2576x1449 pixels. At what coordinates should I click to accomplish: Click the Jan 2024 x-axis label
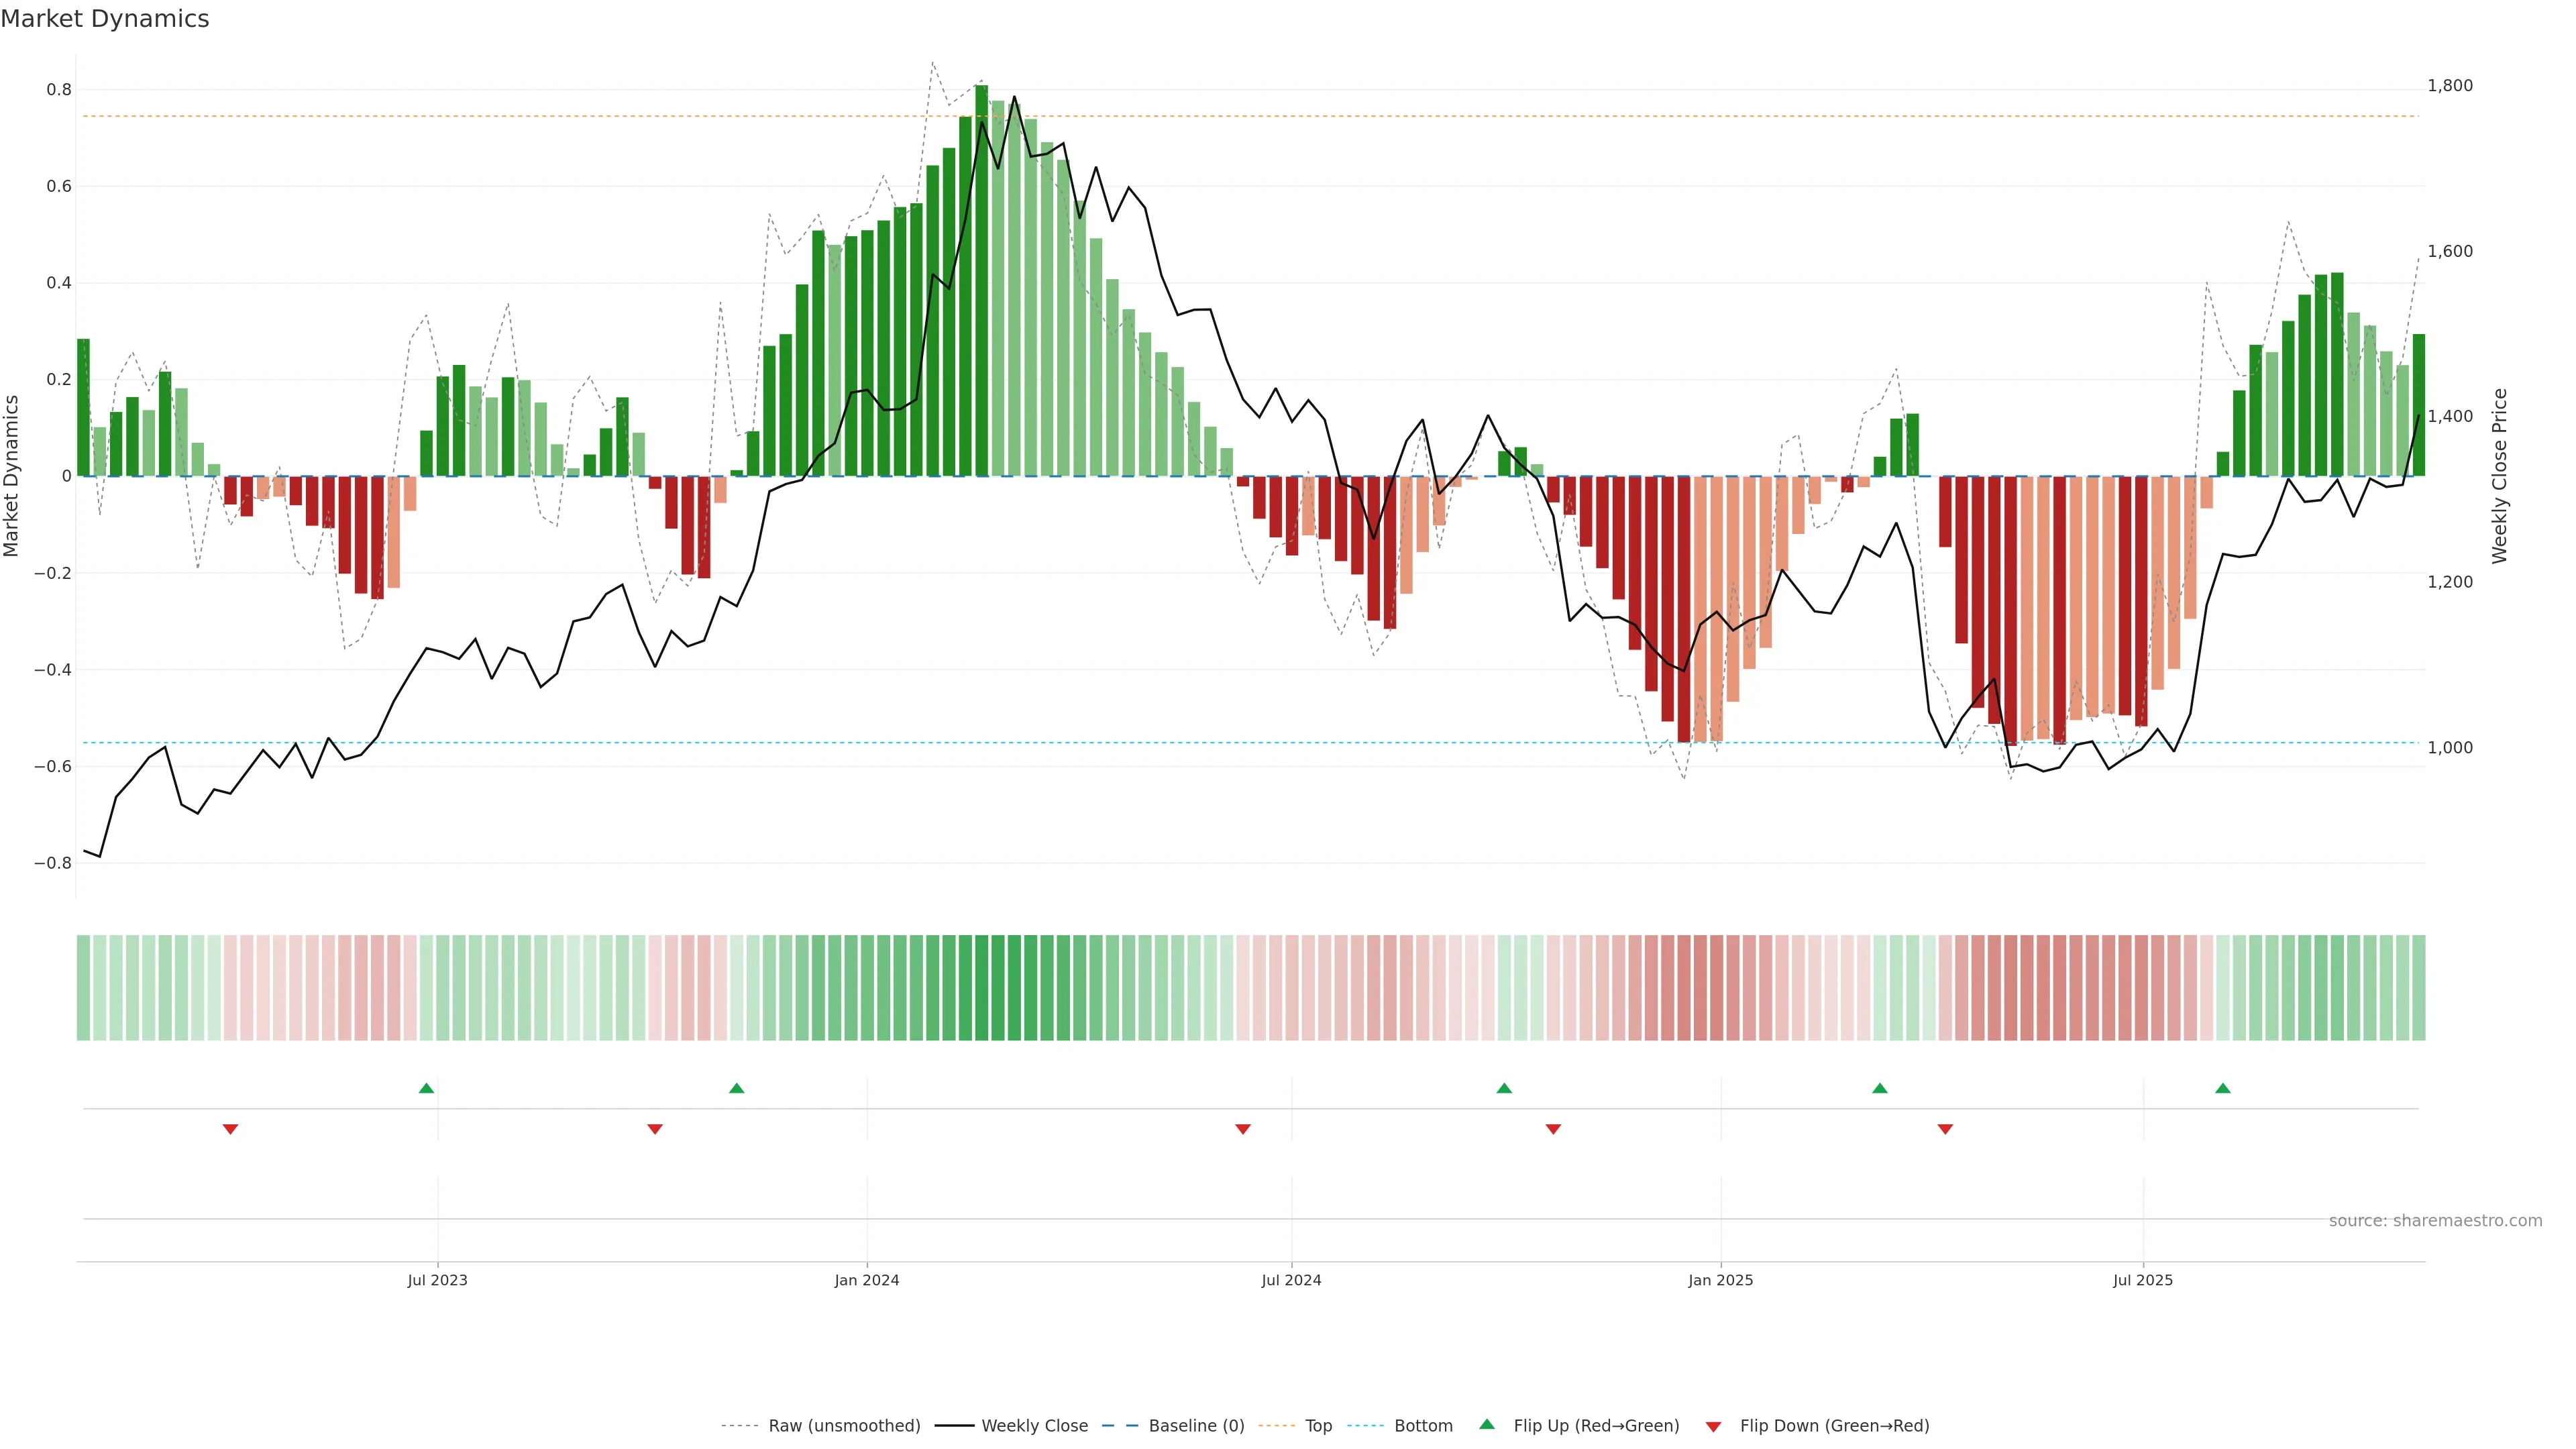pos(867,1280)
